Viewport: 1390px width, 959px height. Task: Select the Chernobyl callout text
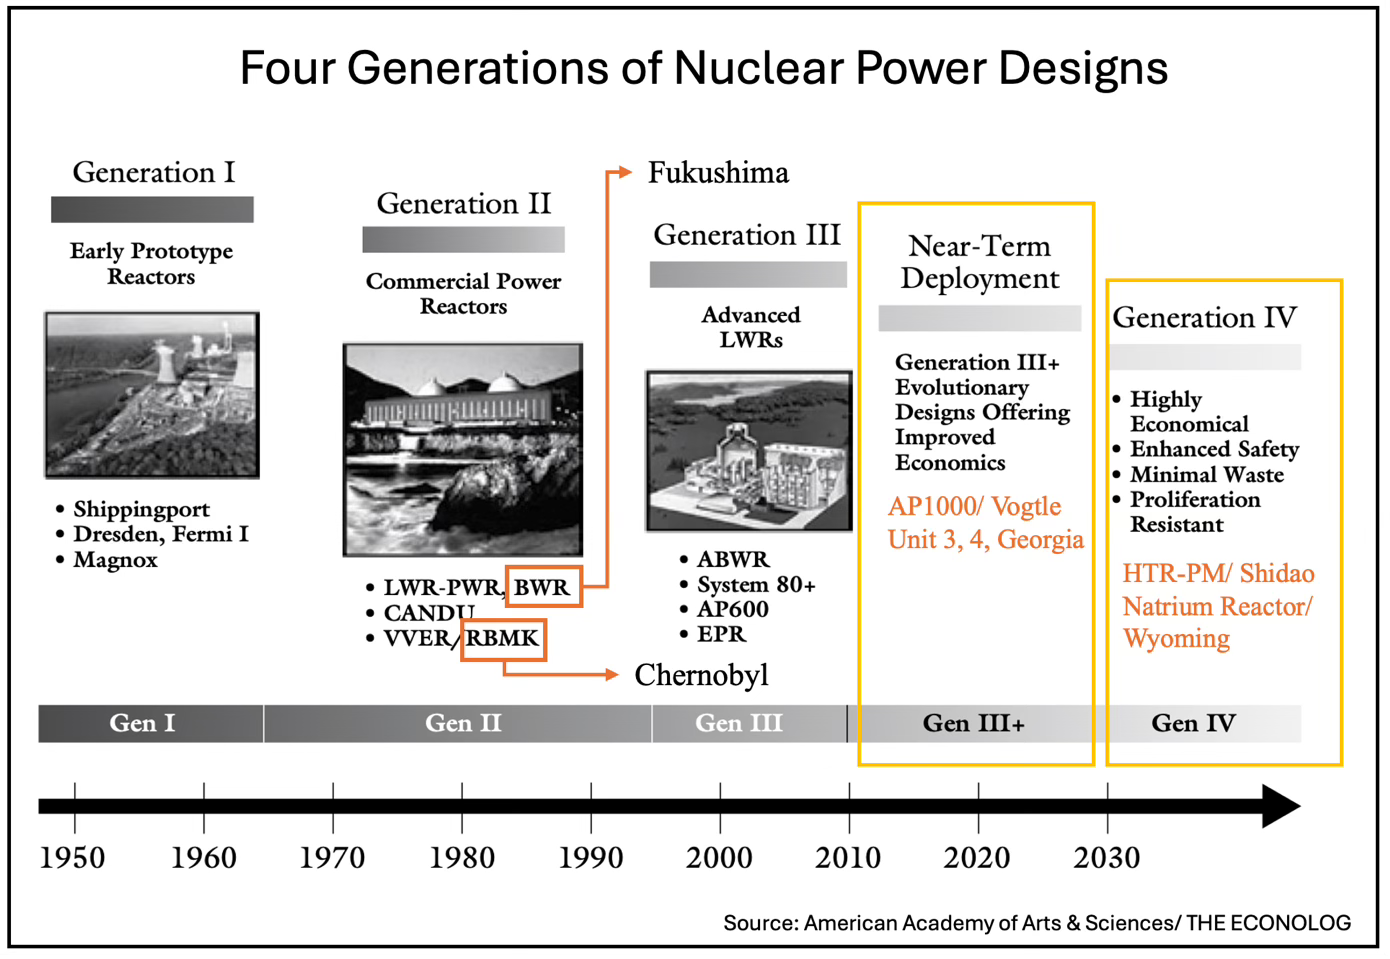(x=701, y=675)
